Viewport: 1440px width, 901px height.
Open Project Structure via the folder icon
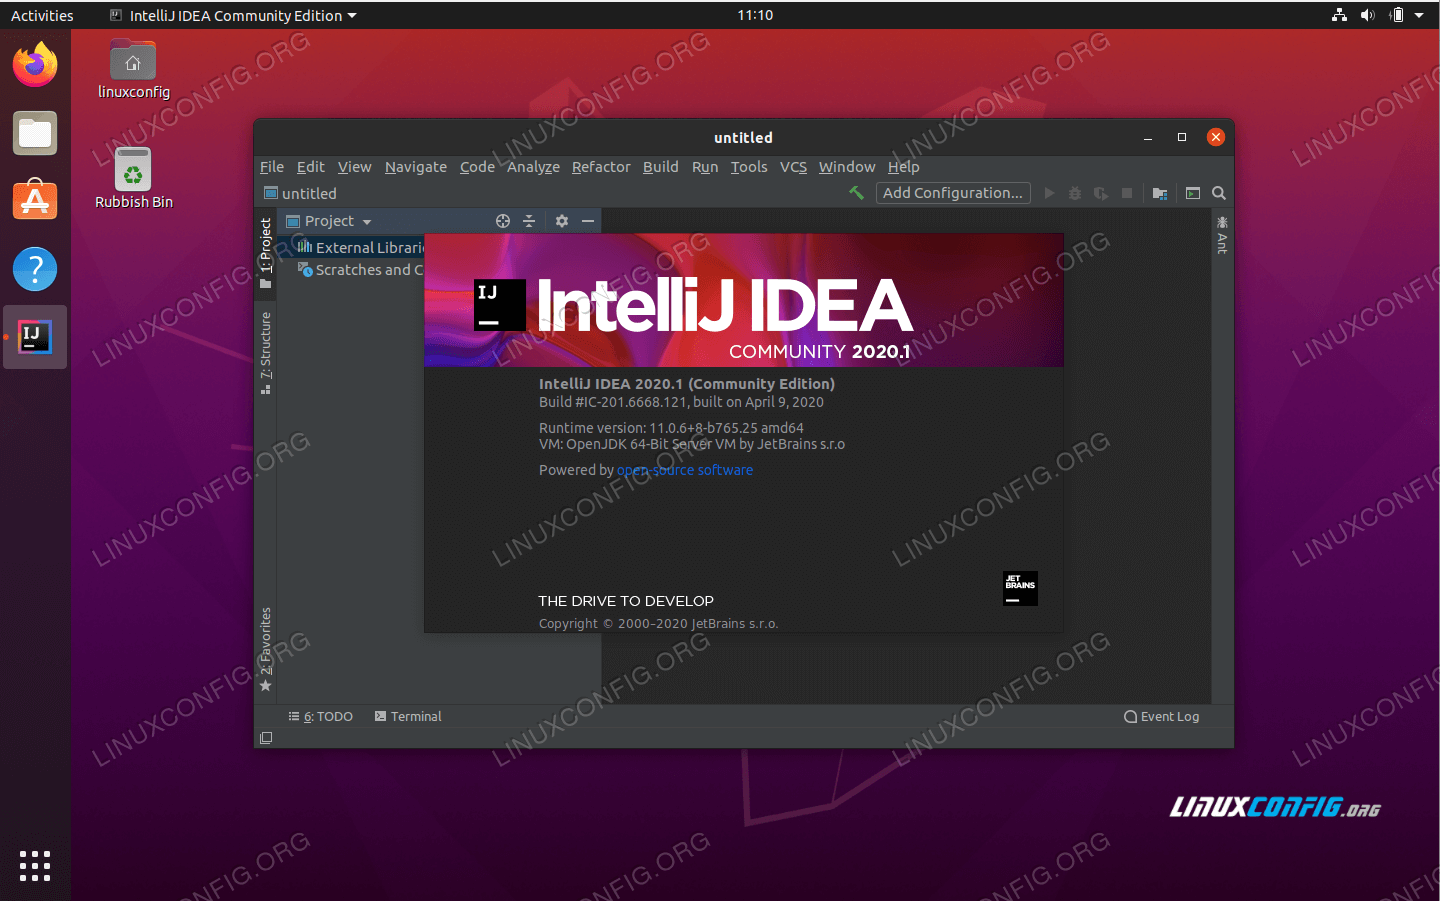[1160, 193]
